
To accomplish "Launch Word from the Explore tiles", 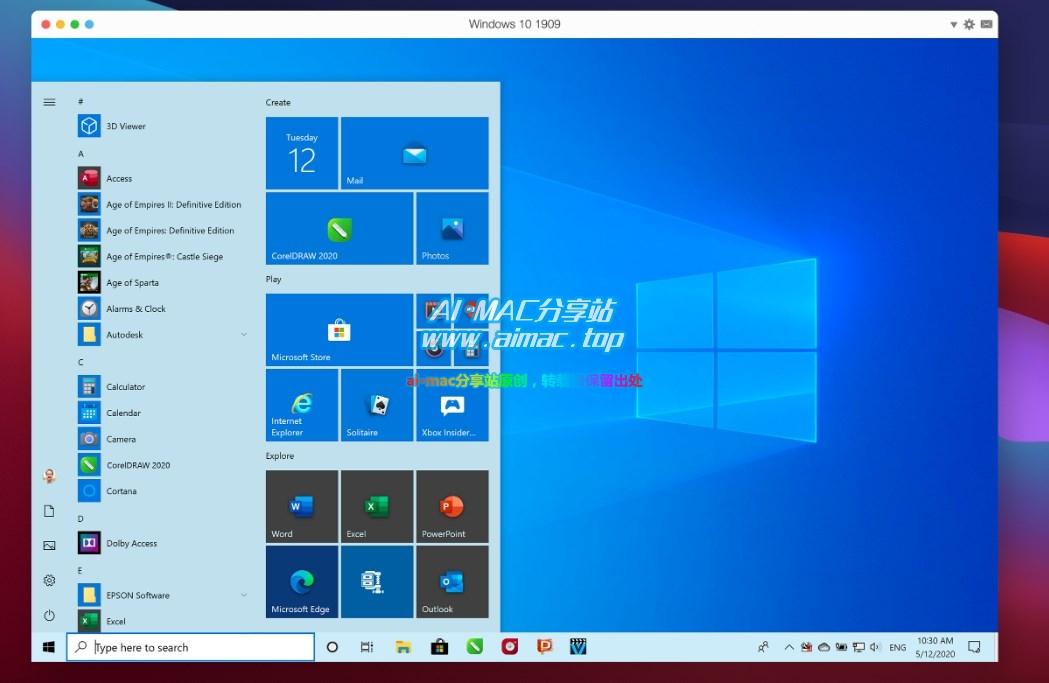I will (x=302, y=506).
